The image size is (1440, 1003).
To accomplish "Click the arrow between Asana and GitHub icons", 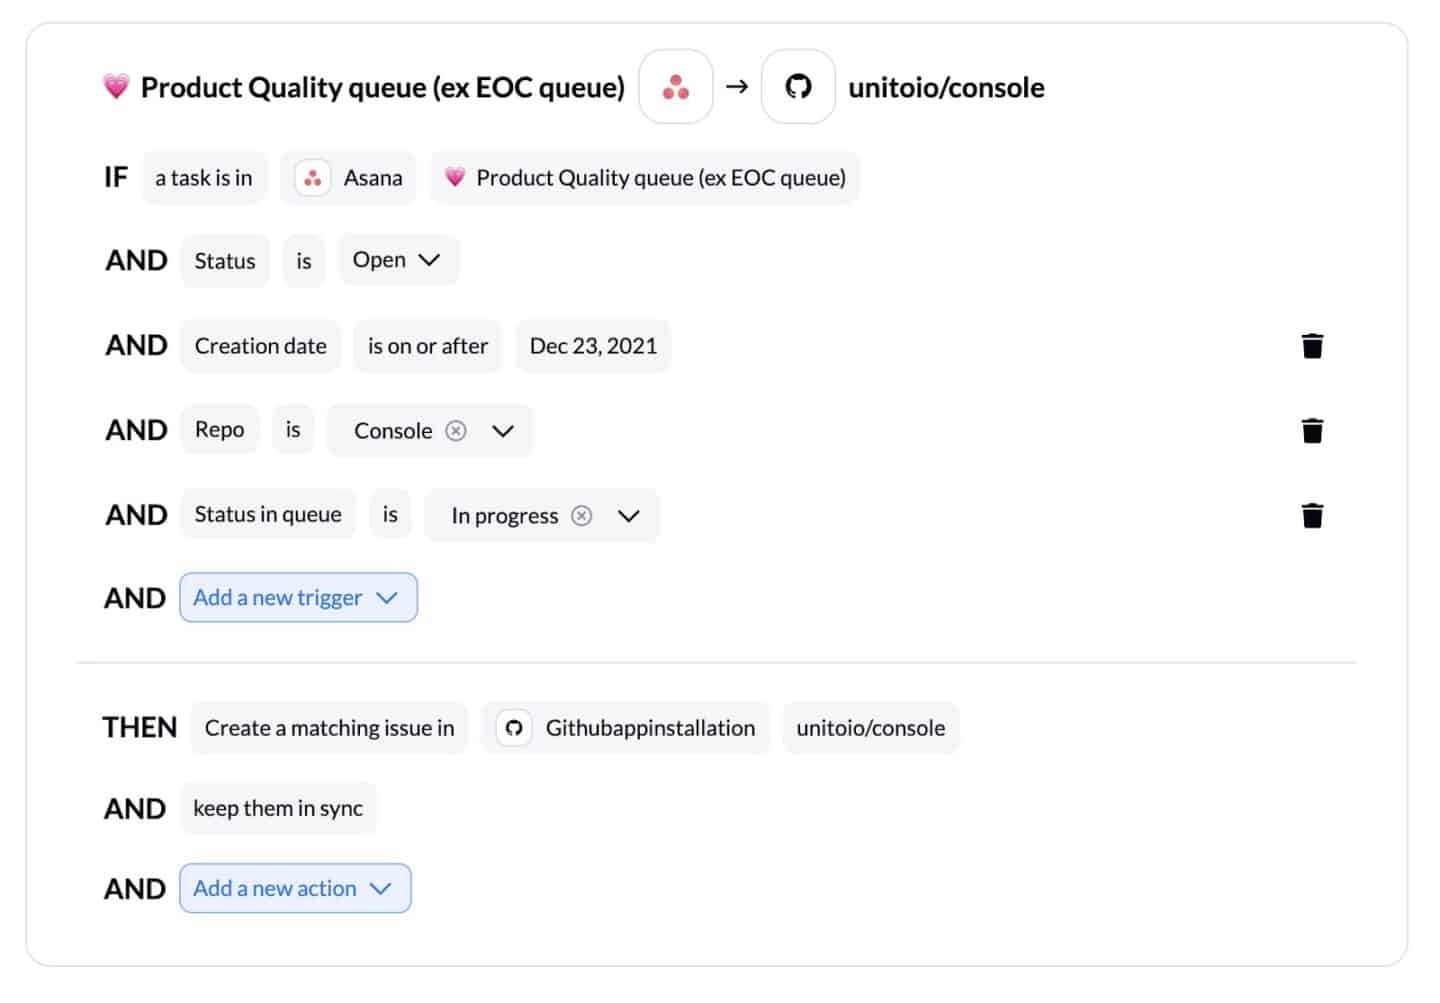I will 737,87.
